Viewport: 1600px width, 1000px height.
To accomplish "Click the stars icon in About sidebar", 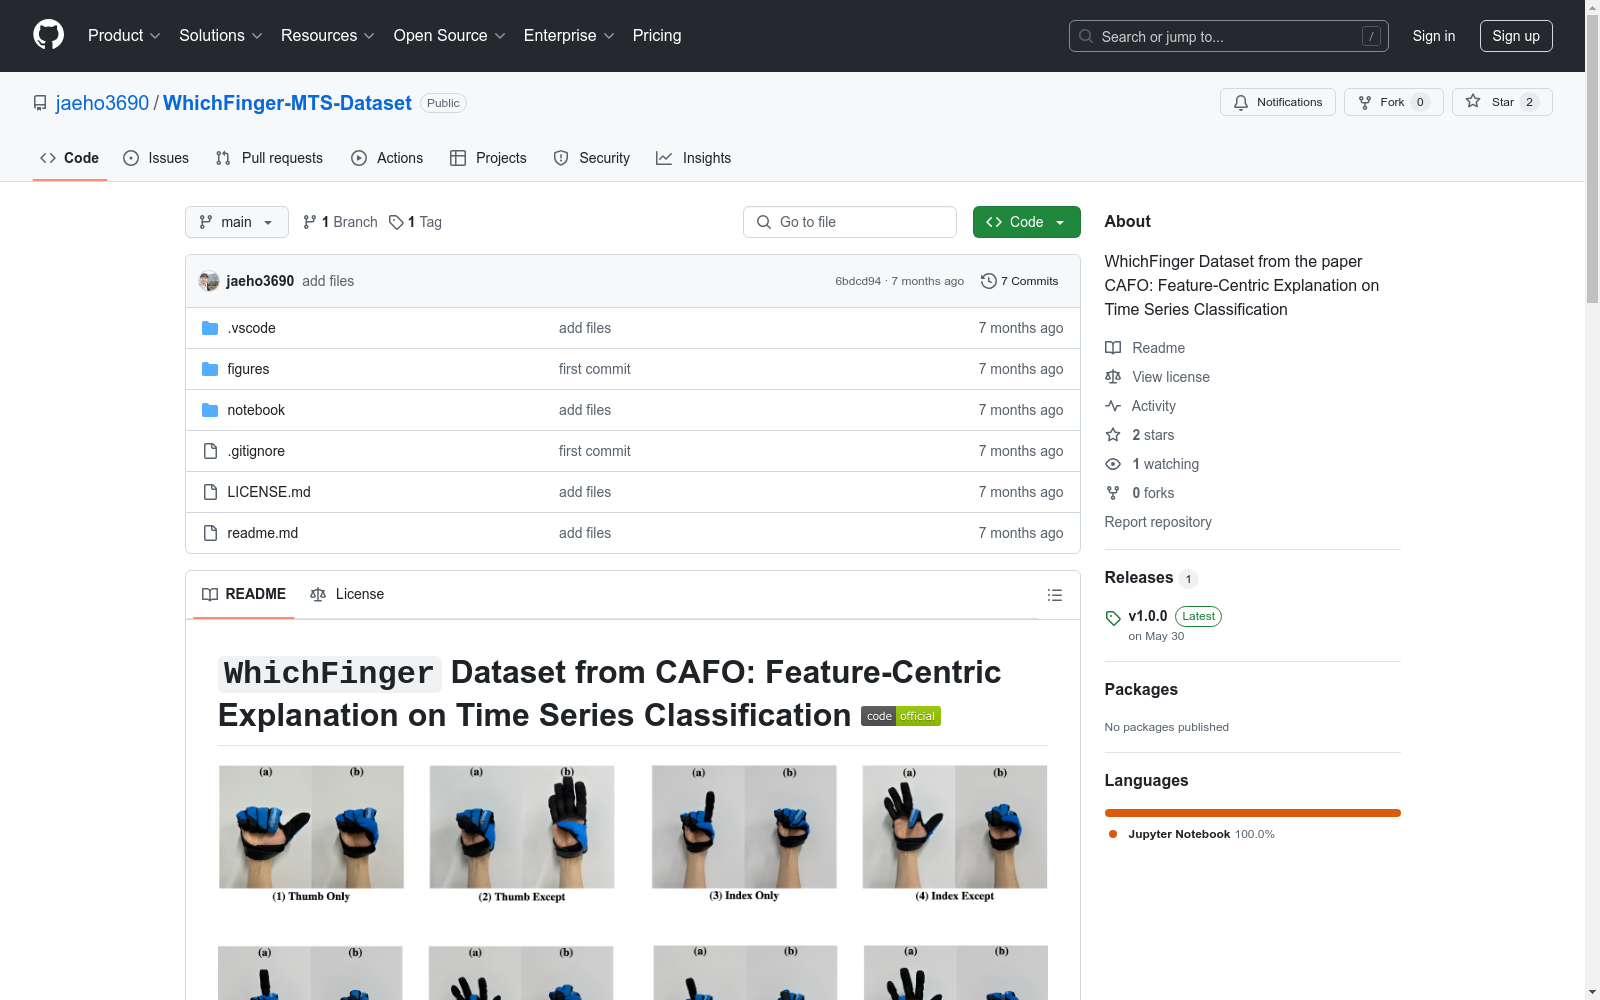I will (x=1113, y=435).
